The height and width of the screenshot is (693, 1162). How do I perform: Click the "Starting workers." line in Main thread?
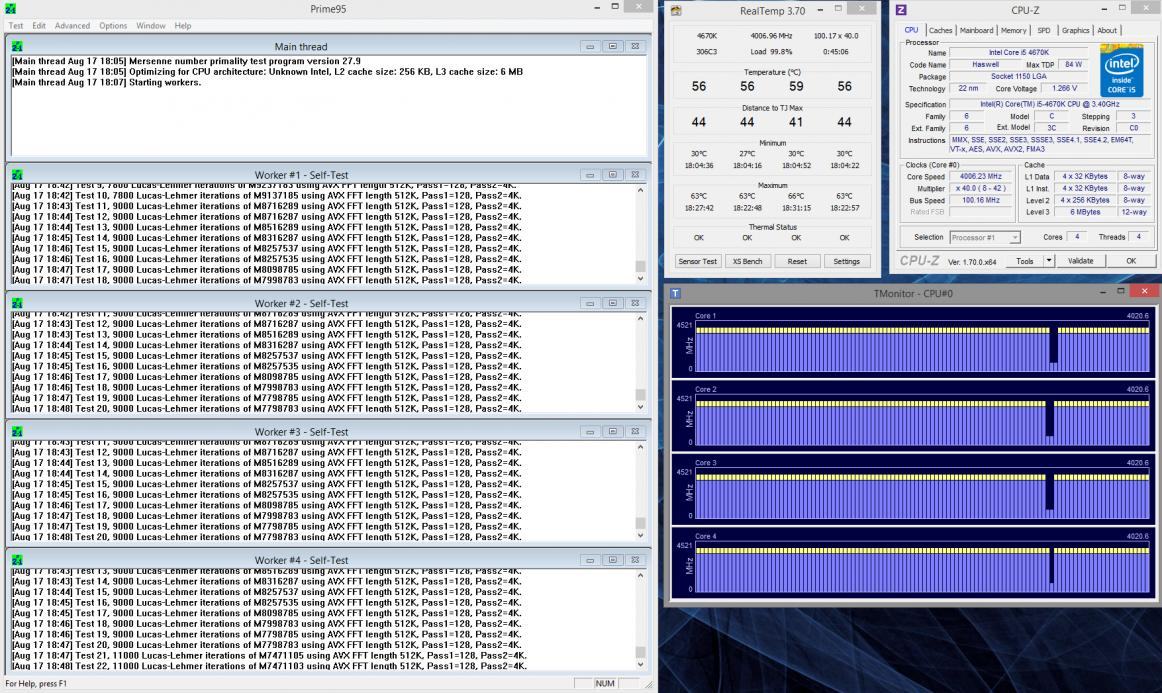tap(106, 82)
